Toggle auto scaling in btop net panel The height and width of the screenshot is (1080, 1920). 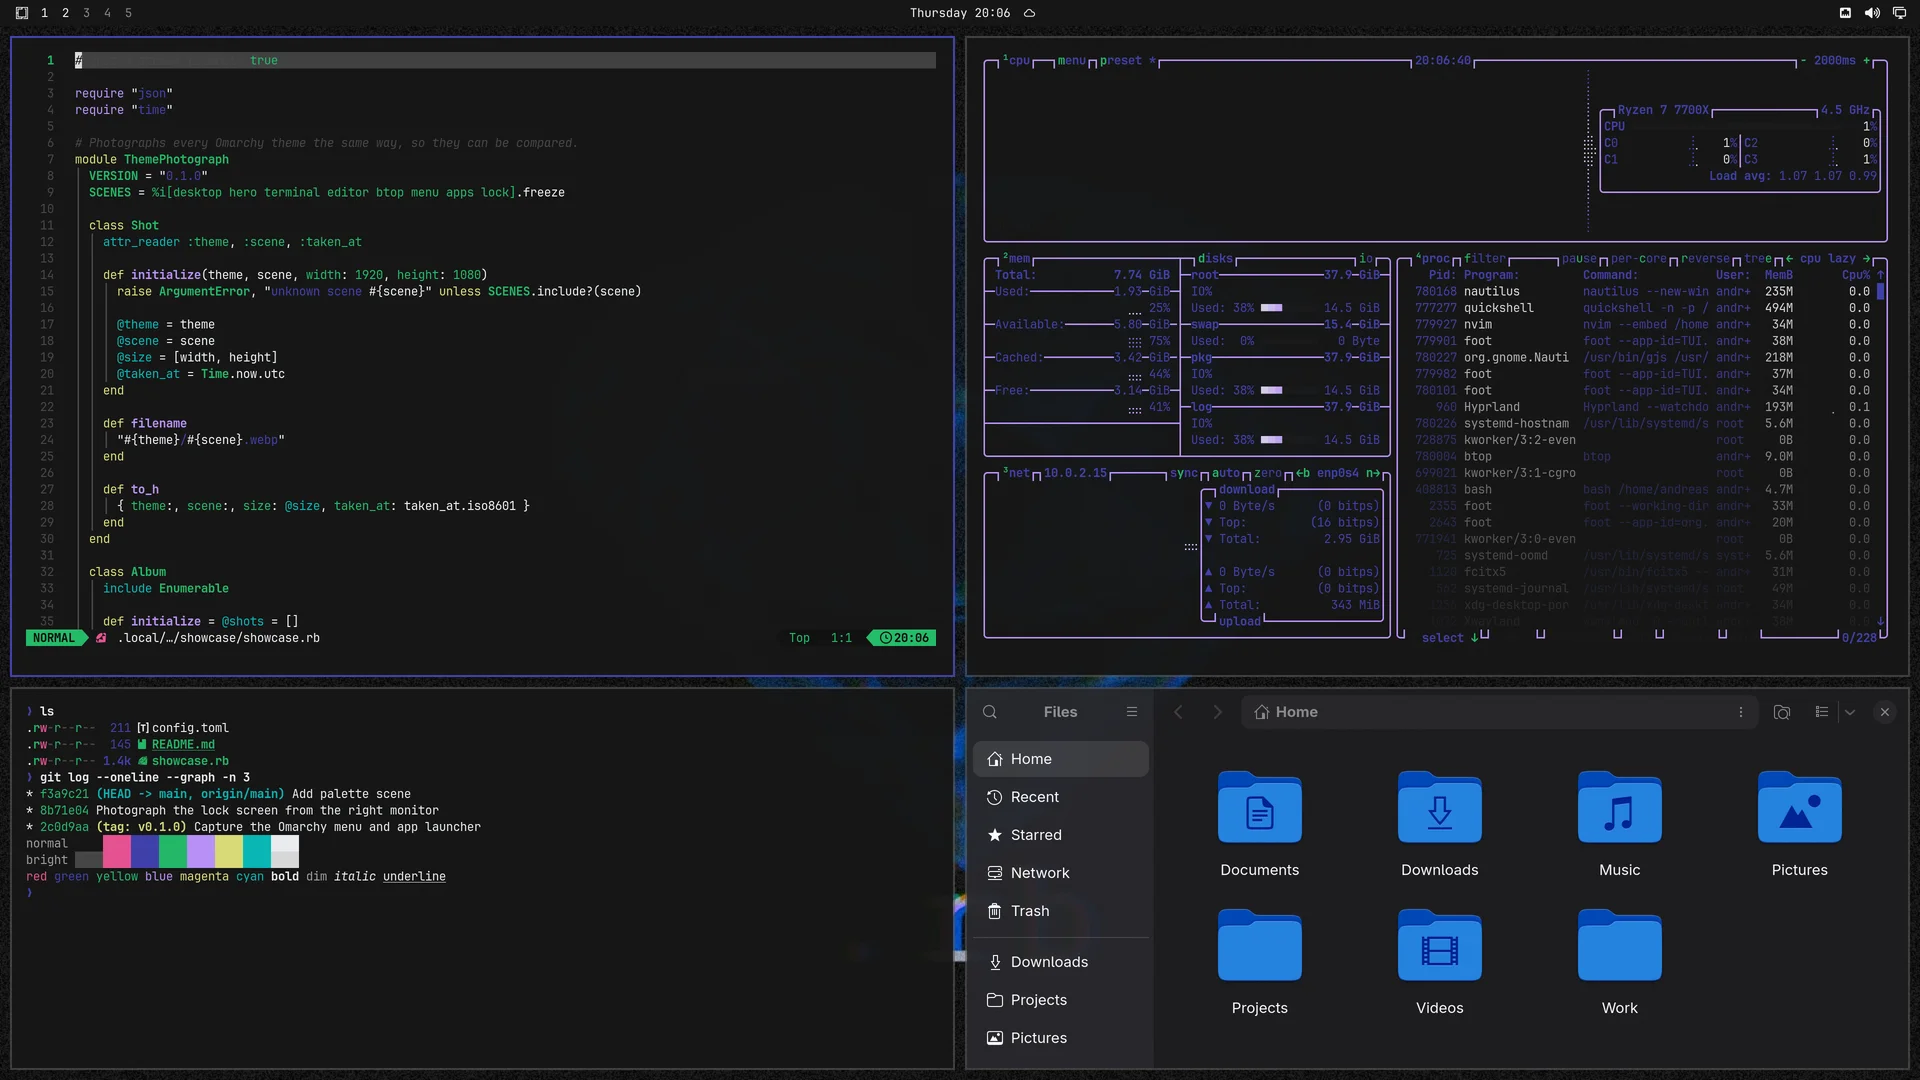pyautogui.click(x=1226, y=474)
